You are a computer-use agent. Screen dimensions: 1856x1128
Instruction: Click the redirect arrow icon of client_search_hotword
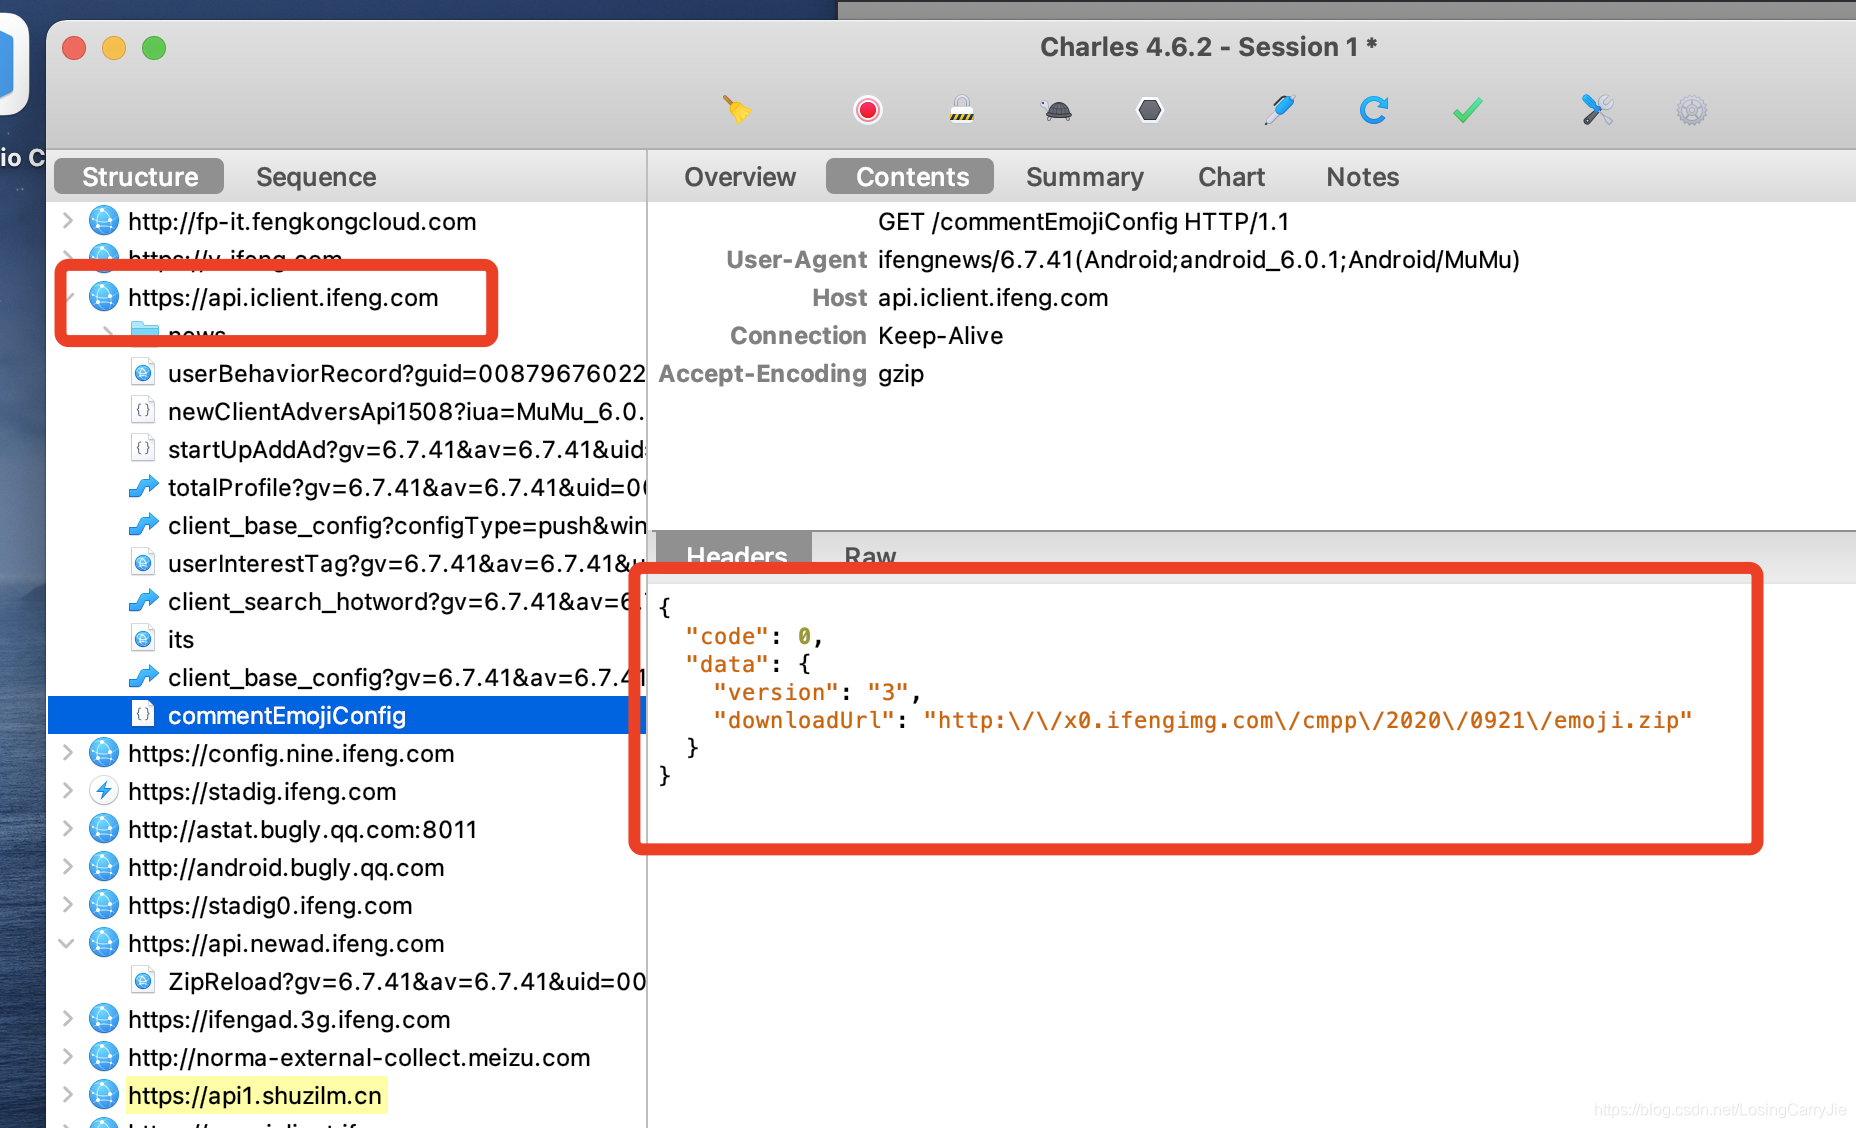click(143, 601)
